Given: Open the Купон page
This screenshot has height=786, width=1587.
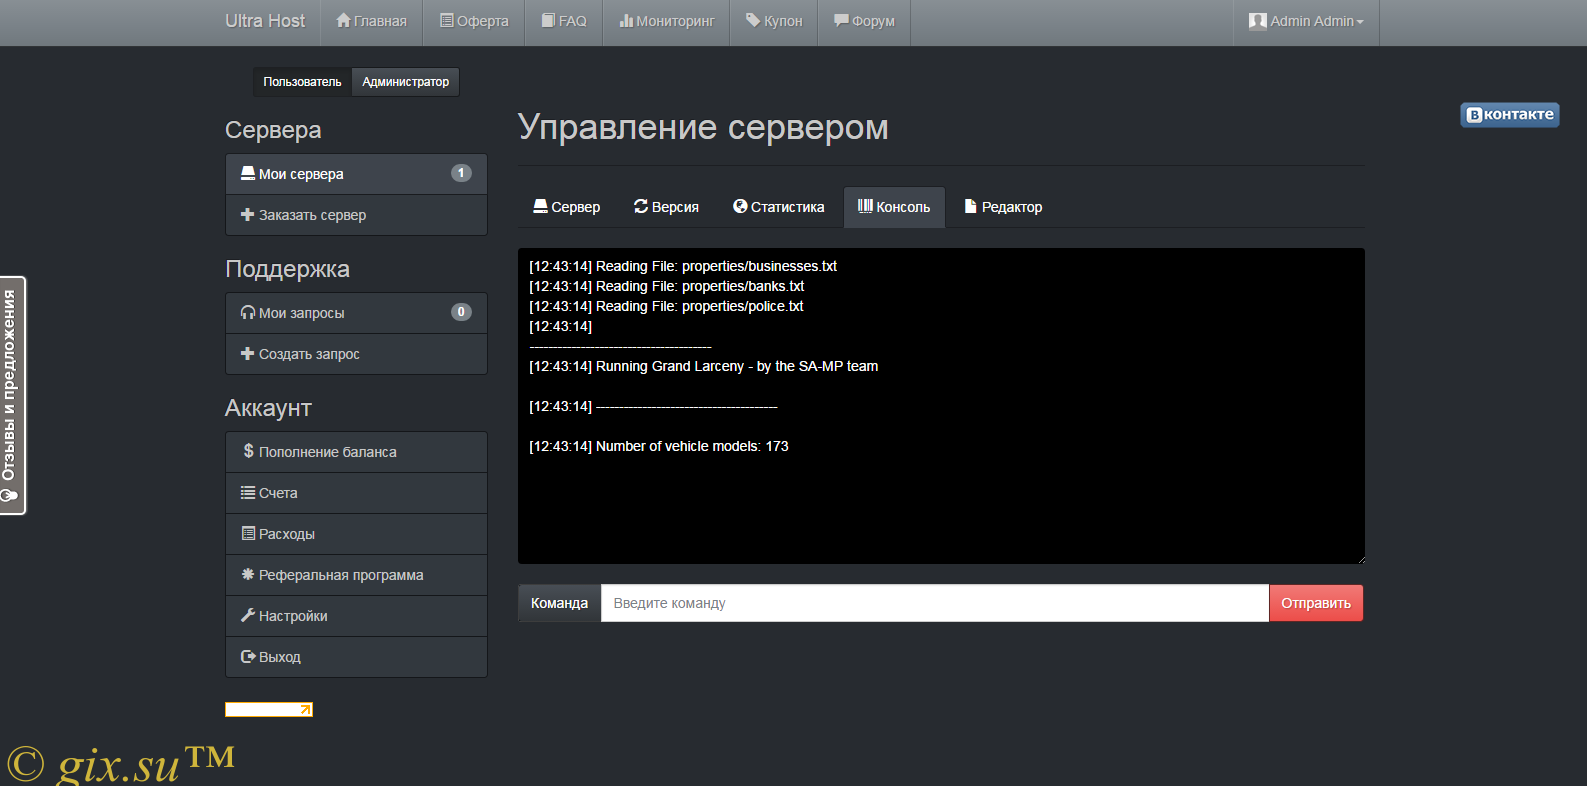Looking at the screenshot, I should pyautogui.click(x=774, y=21).
